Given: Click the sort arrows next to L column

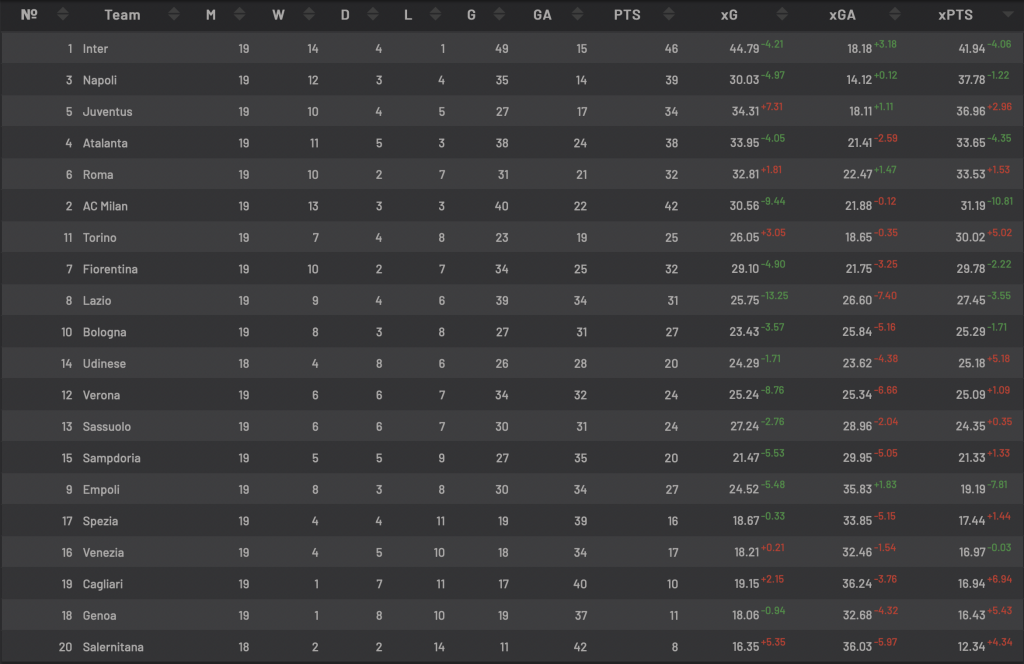Looking at the screenshot, I should click(x=437, y=15).
